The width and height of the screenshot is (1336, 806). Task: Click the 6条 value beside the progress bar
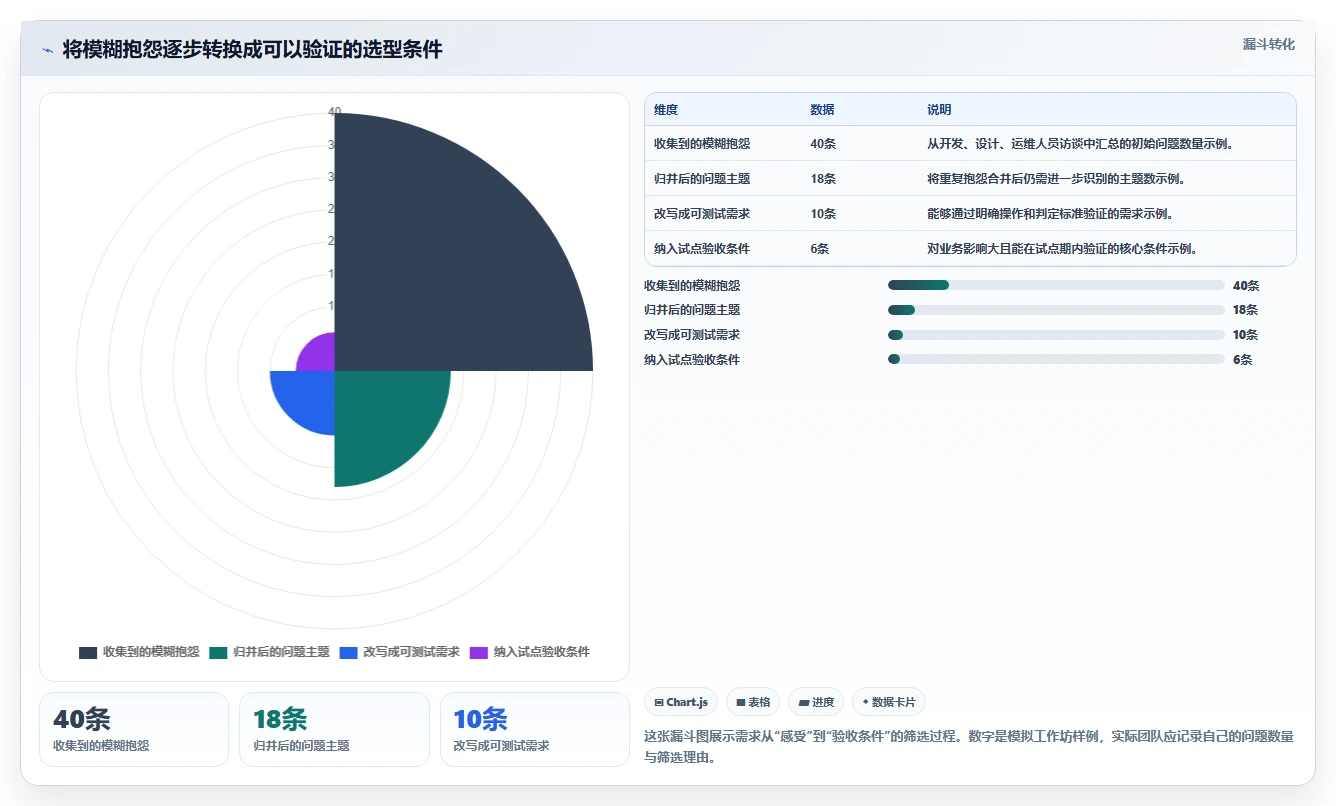point(1243,360)
